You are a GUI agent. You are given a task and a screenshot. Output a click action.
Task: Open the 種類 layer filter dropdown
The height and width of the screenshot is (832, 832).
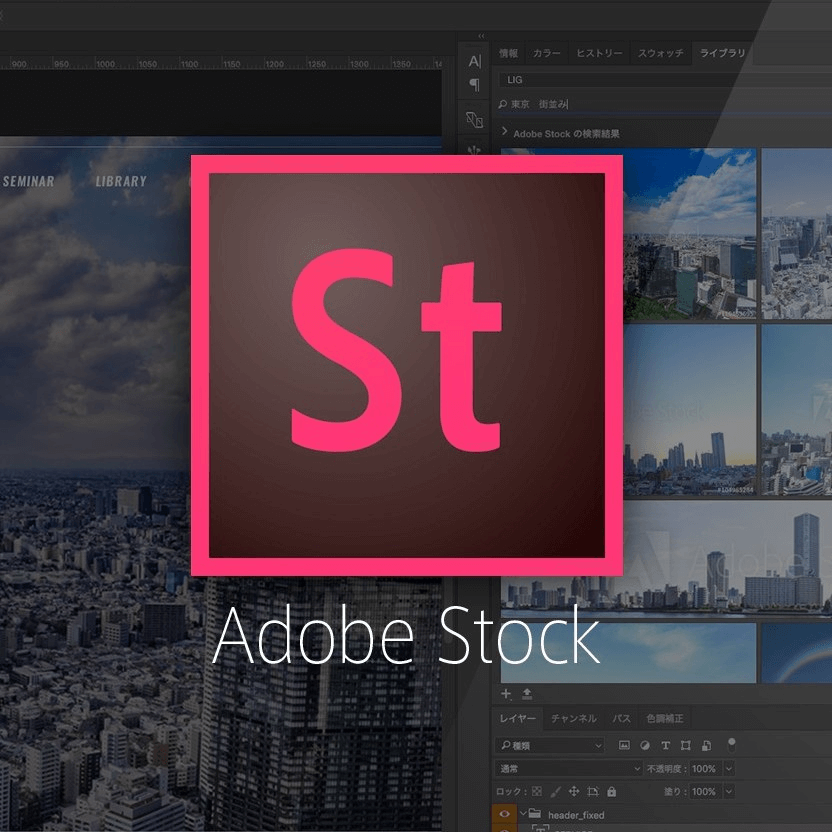coord(550,746)
